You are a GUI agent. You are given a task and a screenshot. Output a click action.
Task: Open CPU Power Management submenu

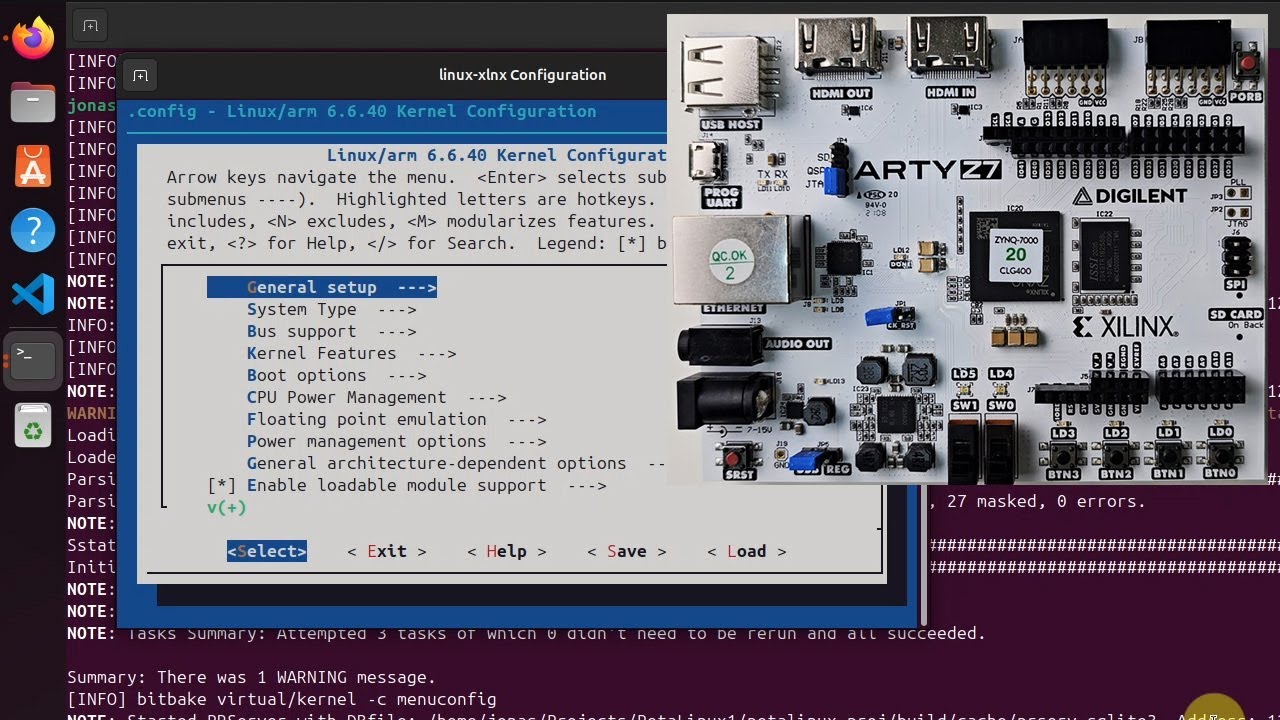pyautogui.click(x=376, y=397)
